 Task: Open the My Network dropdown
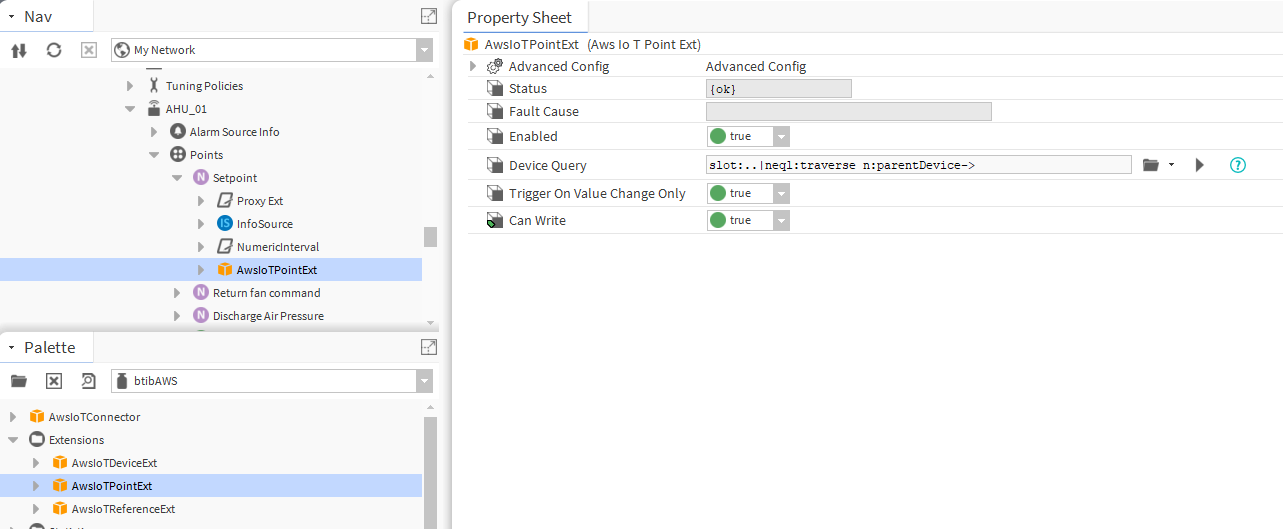(x=425, y=50)
